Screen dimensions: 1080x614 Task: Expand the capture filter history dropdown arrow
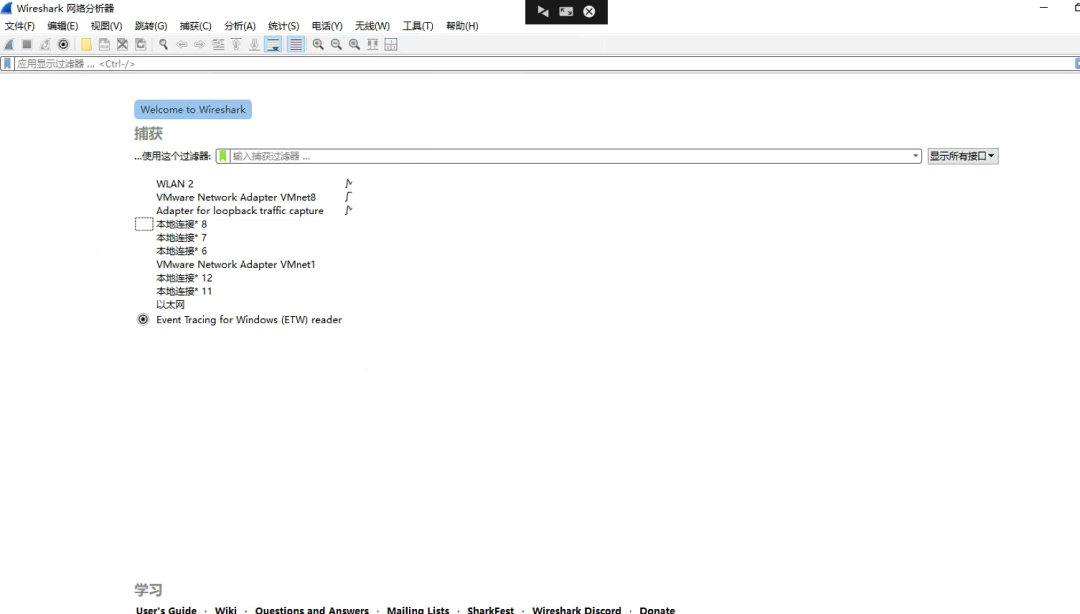(915, 156)
